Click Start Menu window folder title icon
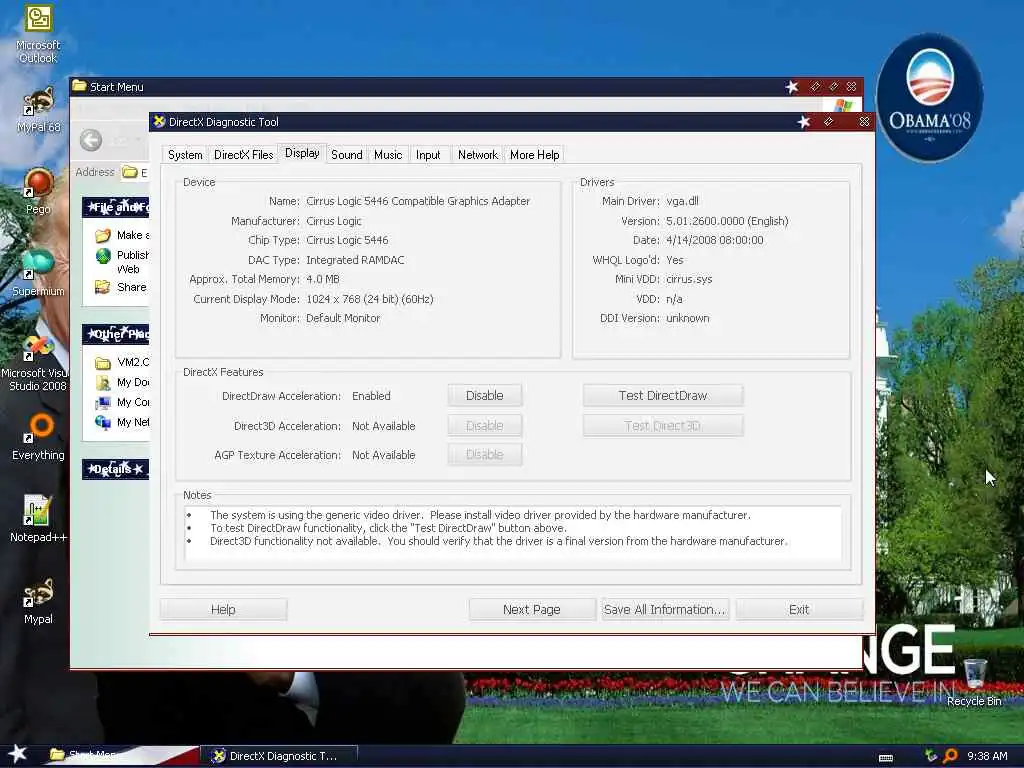This screenshot has height=768, width=1024. [x=79, y=86]
